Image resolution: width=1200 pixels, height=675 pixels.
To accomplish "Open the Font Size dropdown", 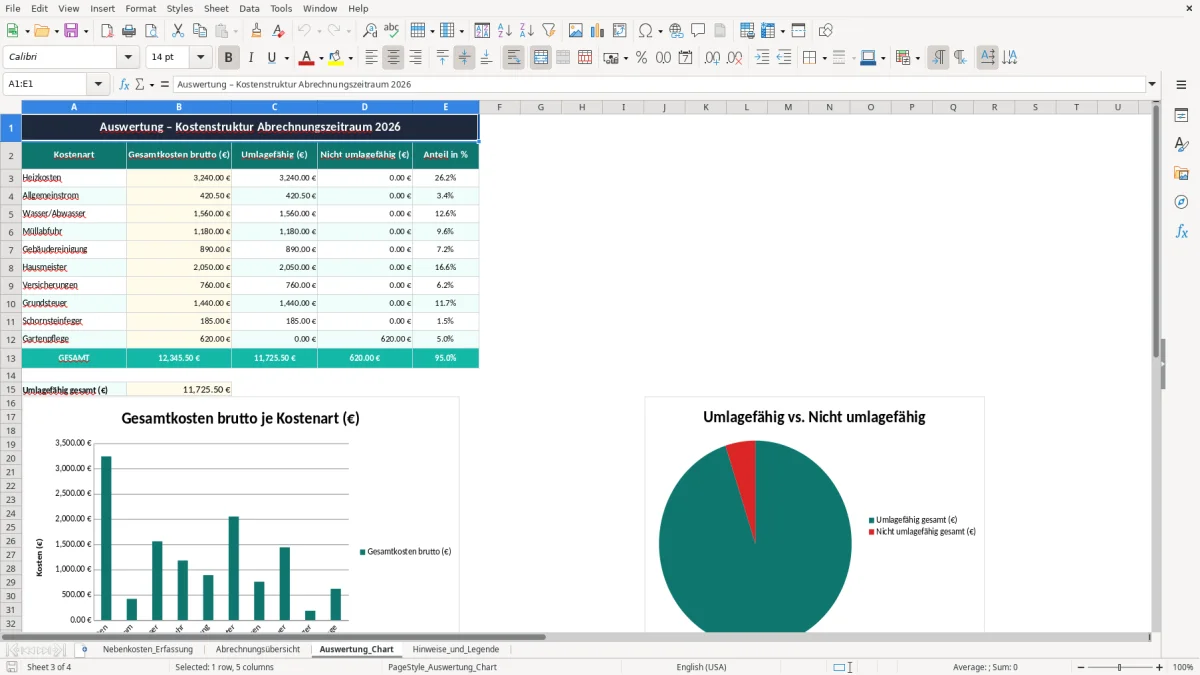I will (x=201, y=58).
